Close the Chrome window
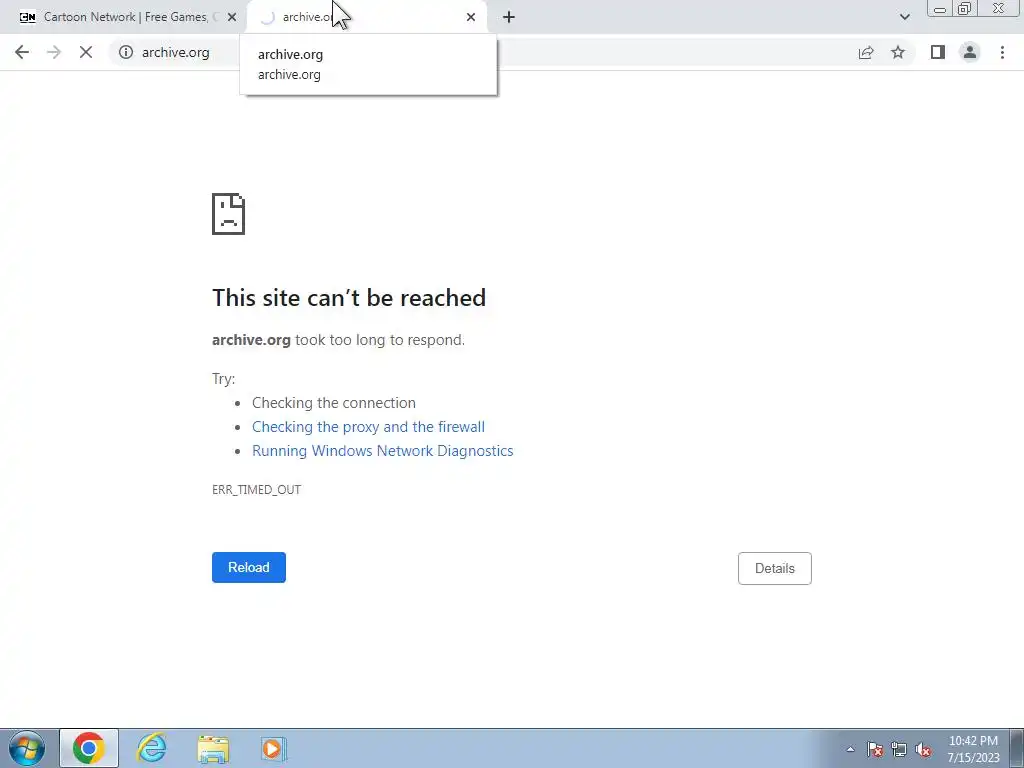Screen dimensions: 1024x768 click(x=999, y=8)
